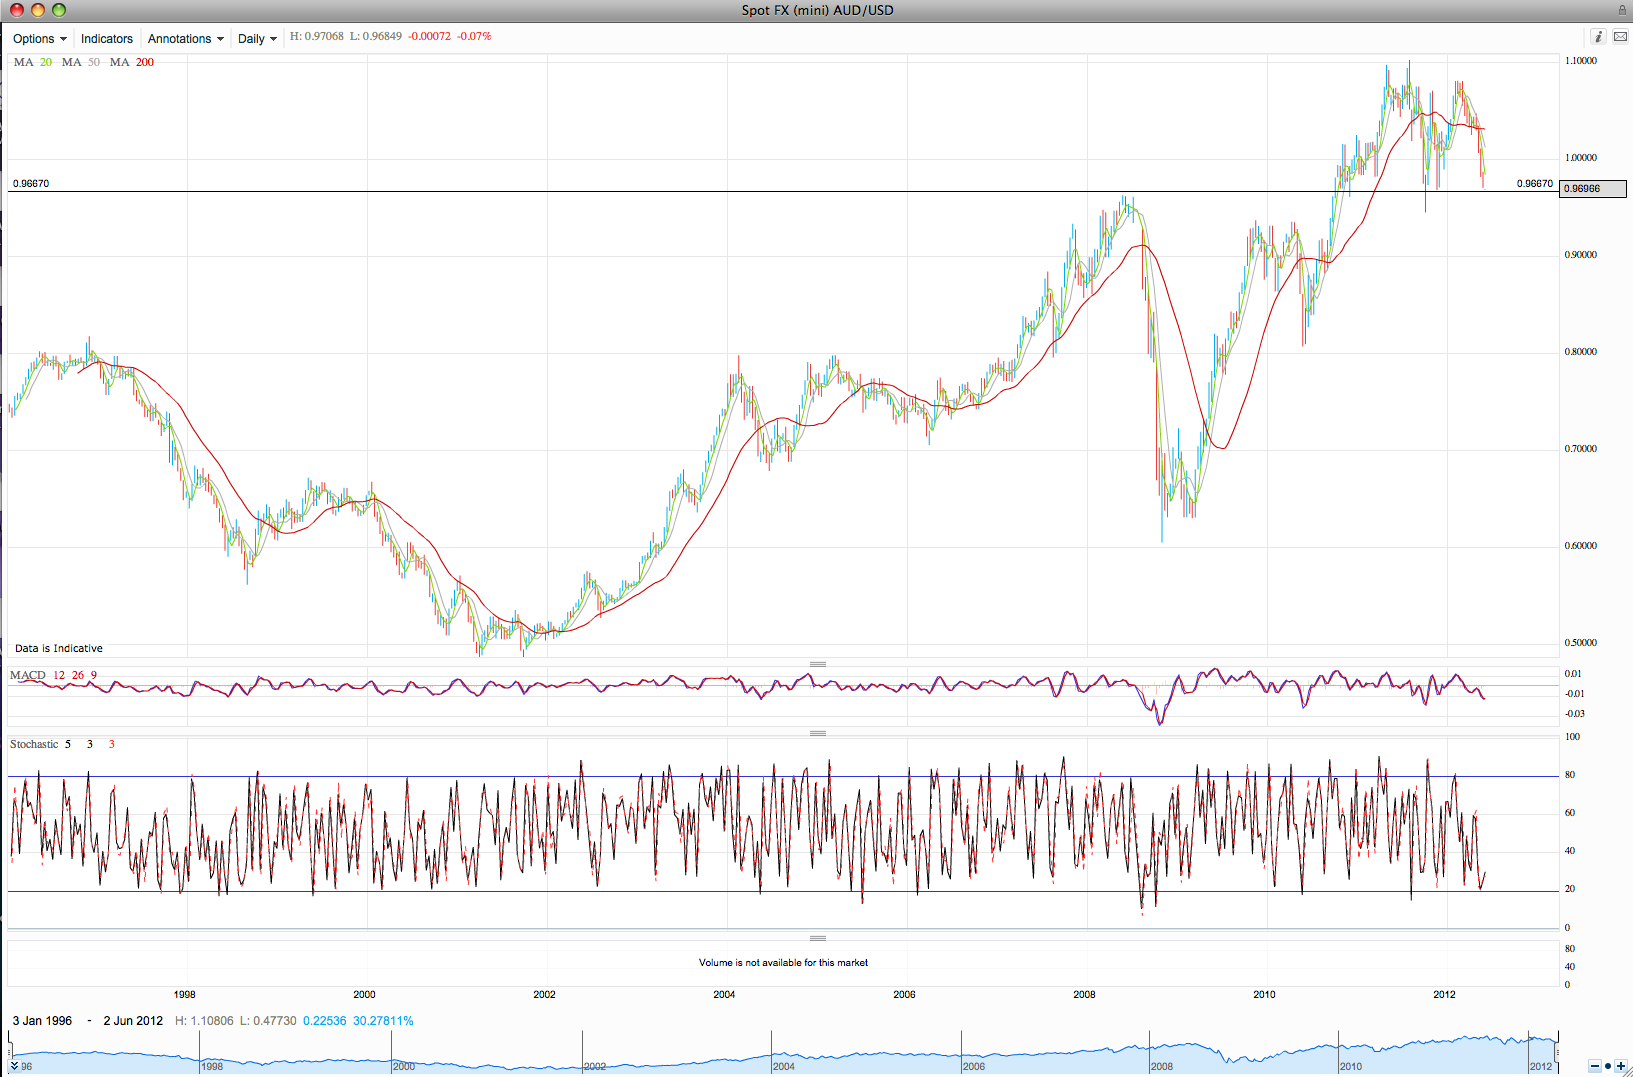Click the info (i) icon below the lock

coord(1597,36)
